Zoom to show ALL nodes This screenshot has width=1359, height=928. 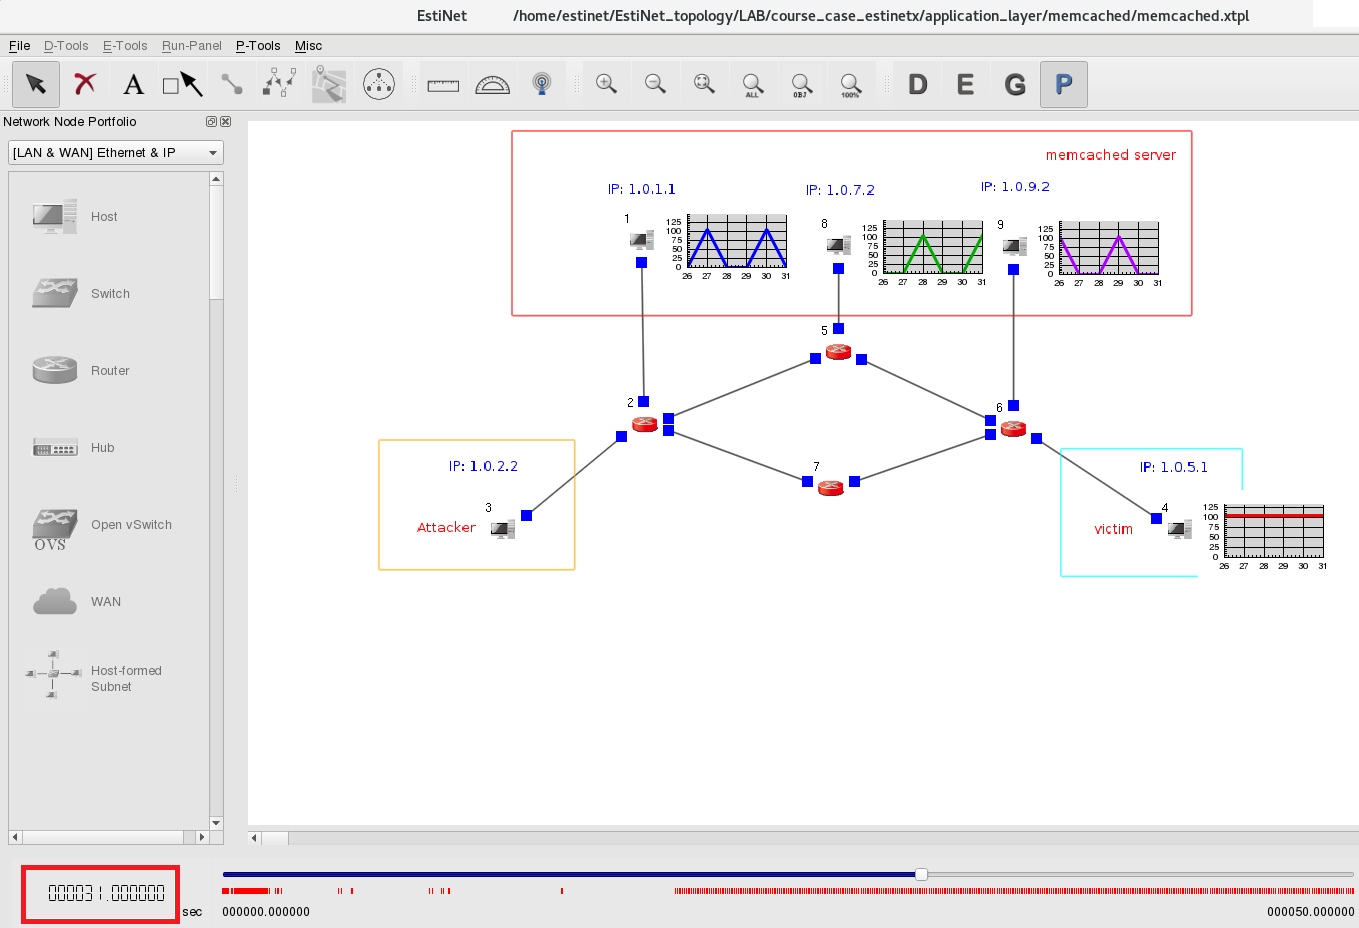753,84
